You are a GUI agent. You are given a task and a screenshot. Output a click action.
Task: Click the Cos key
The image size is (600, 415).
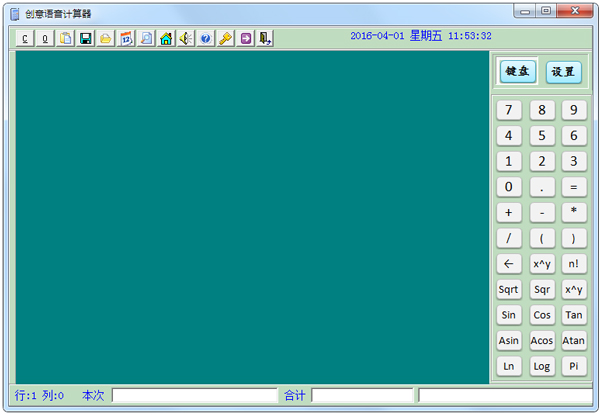click(542, 315)
